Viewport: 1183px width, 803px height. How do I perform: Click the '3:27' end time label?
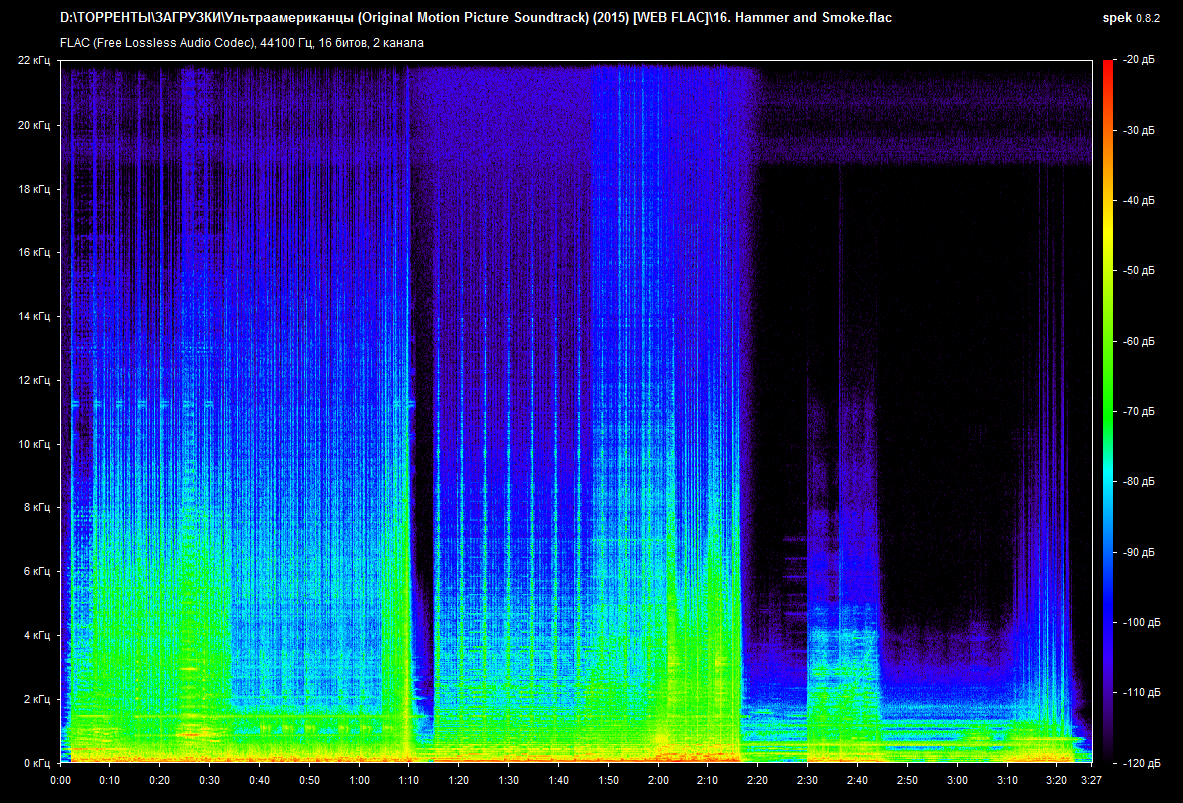tap(1092, 780)
